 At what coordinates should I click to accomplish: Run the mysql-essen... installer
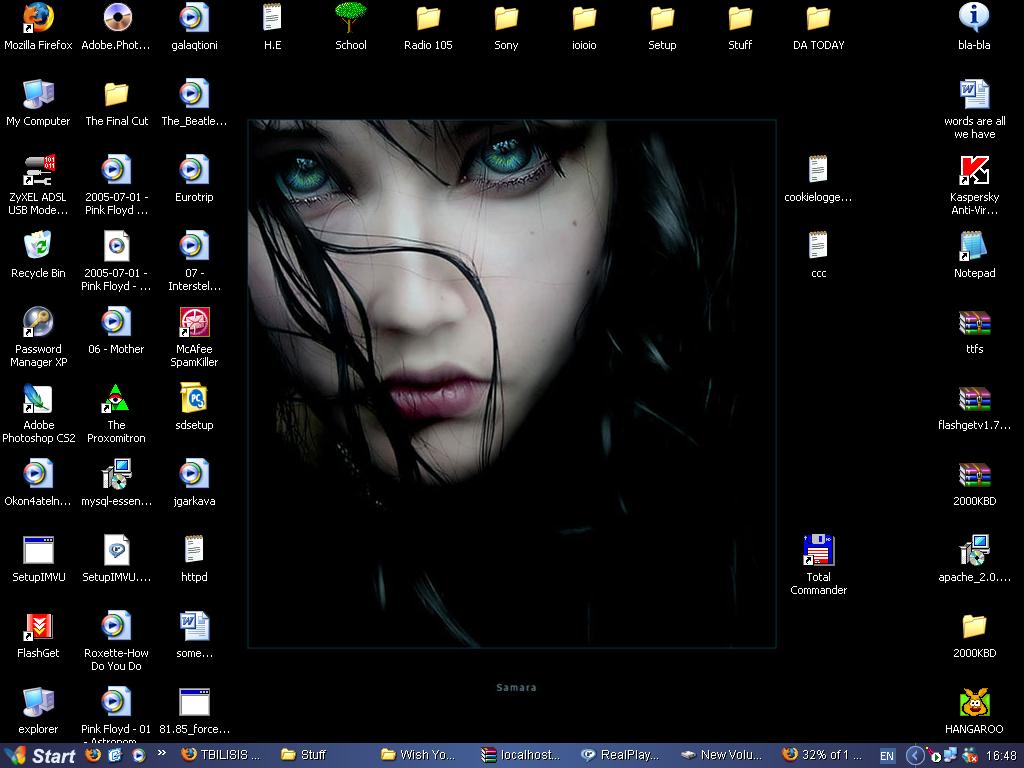(116, 473)
